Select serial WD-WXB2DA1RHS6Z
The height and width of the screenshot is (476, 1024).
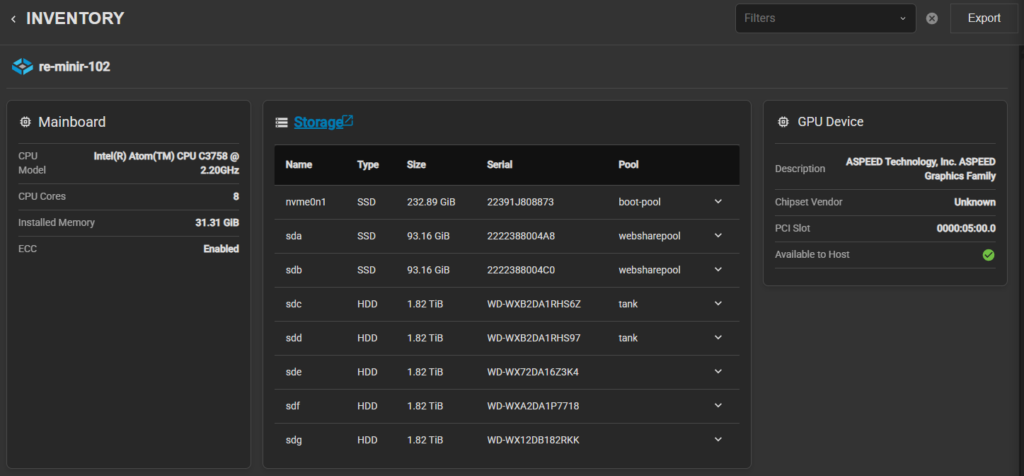534,304
